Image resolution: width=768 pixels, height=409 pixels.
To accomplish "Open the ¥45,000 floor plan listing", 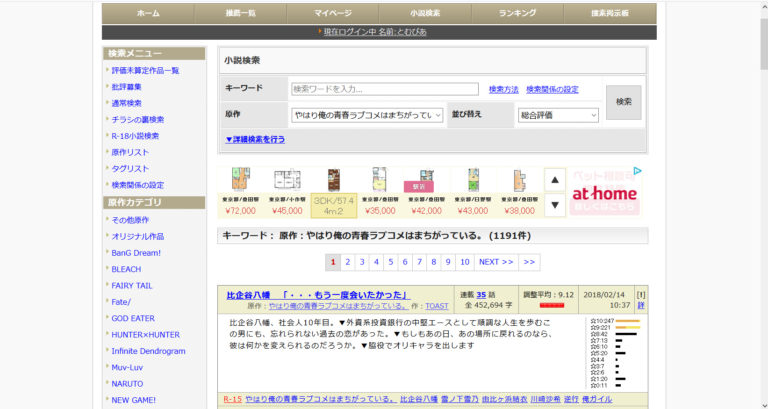I will [287, 192].
